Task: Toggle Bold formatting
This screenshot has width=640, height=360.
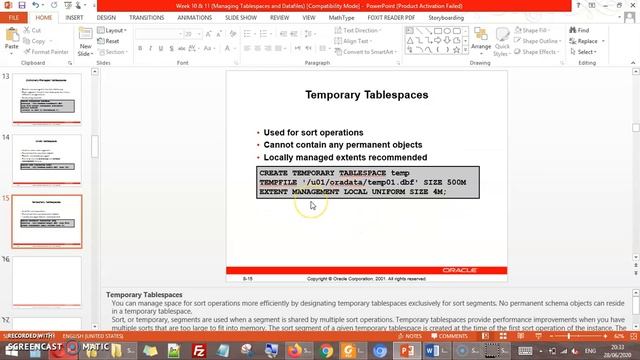Action: [x=140, y=49]
